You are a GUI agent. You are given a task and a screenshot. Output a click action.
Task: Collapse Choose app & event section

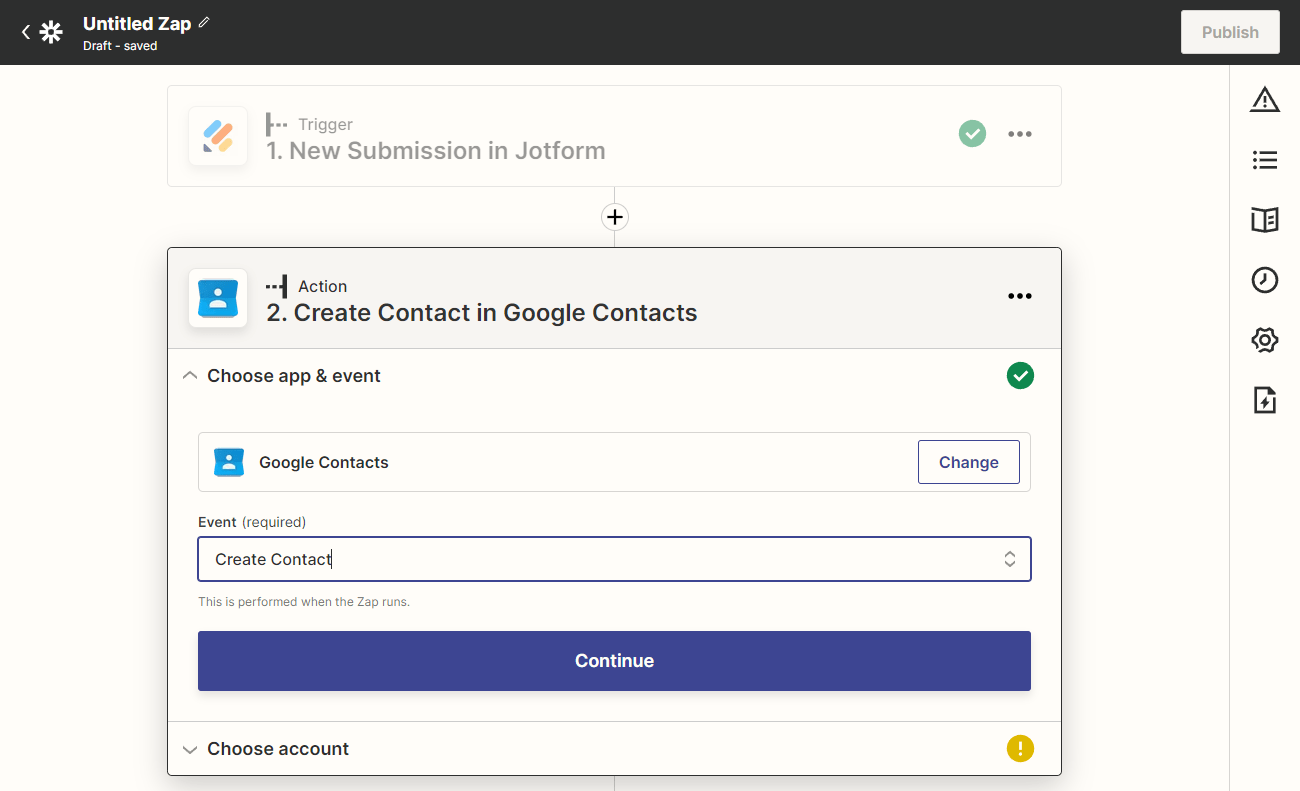190,376
